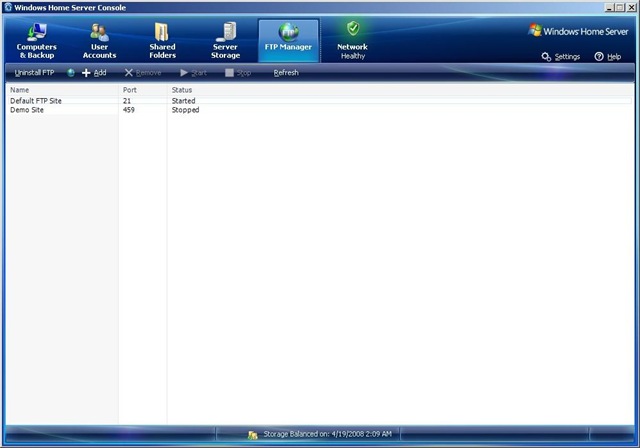
Task: Click the Uninstall FTP button
Action: (x=34, y=73)
